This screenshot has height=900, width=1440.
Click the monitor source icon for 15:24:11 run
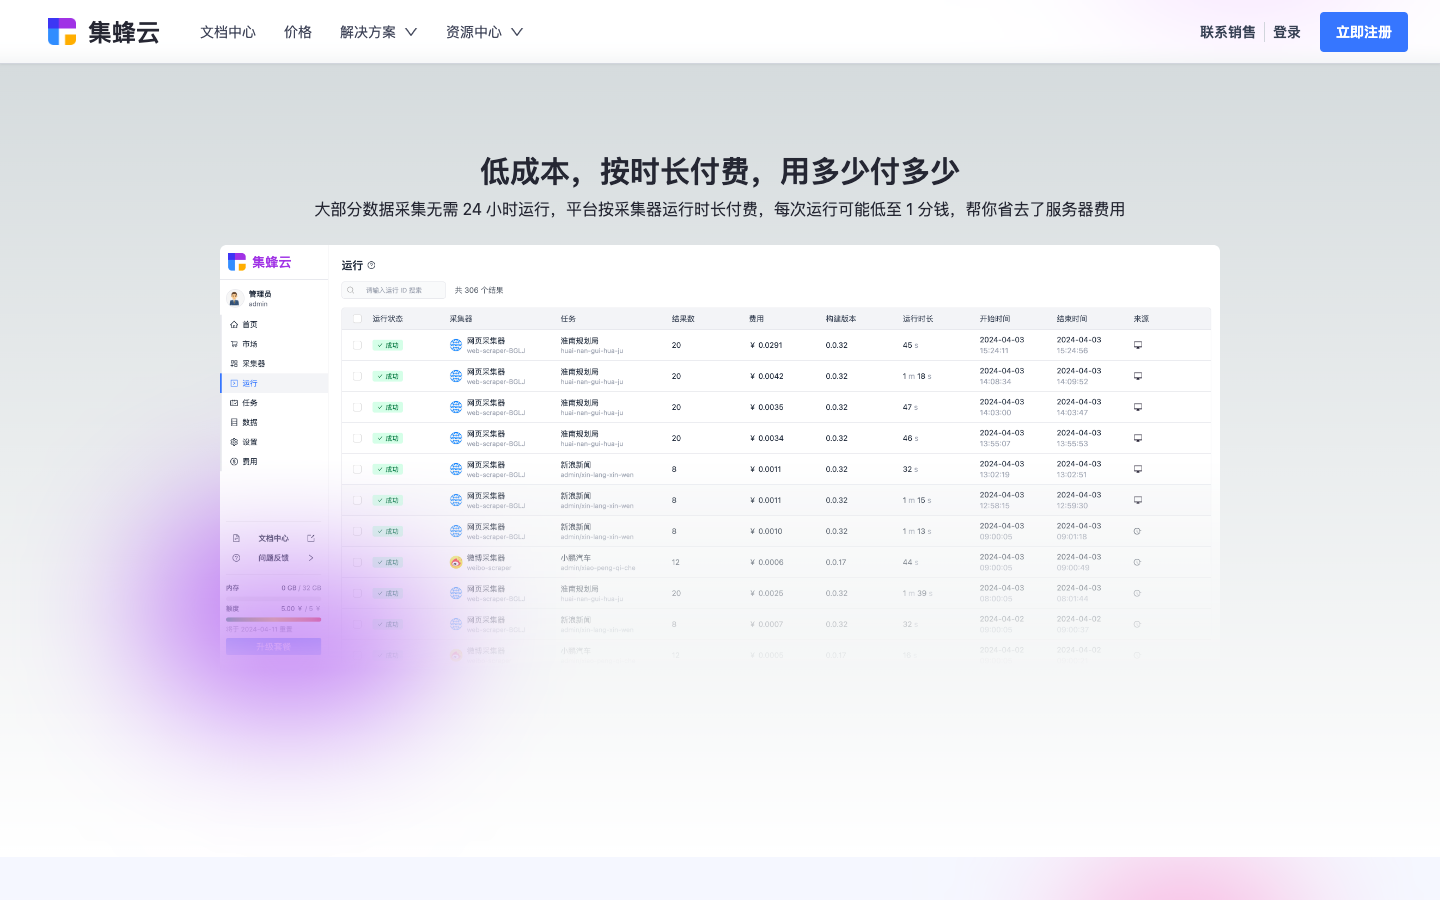[1138, 345]
